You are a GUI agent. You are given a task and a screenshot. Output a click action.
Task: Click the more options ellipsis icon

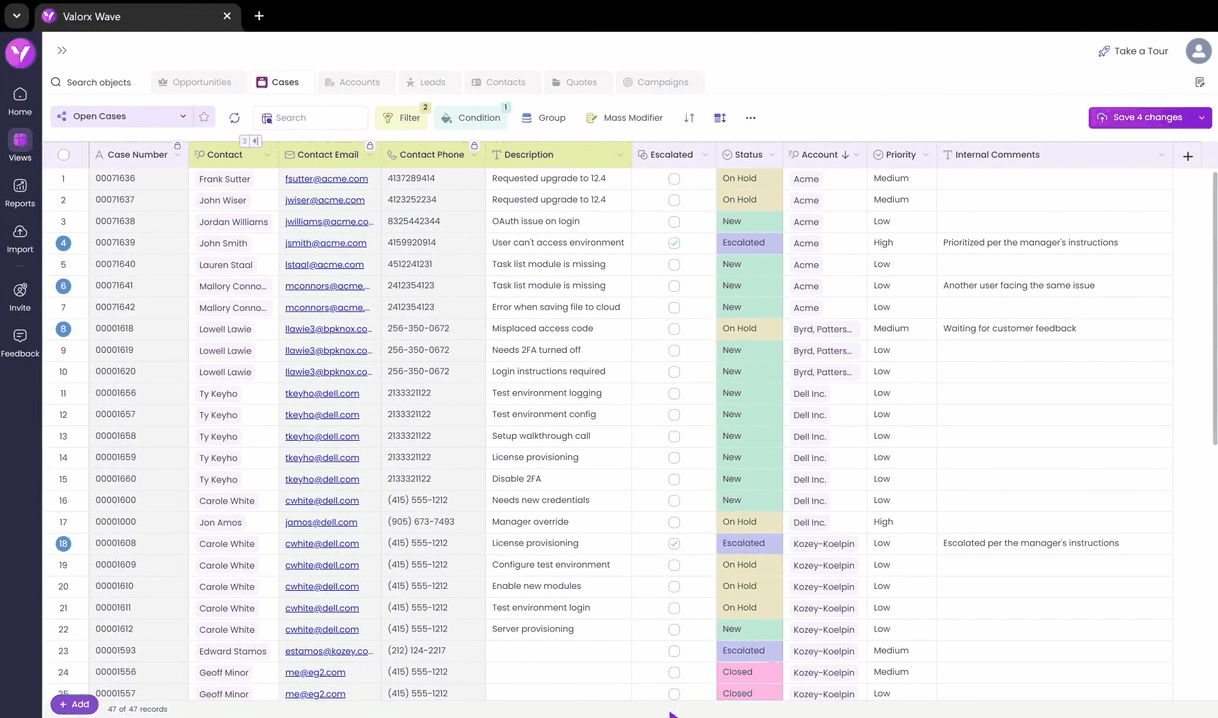tap(750, 118)
